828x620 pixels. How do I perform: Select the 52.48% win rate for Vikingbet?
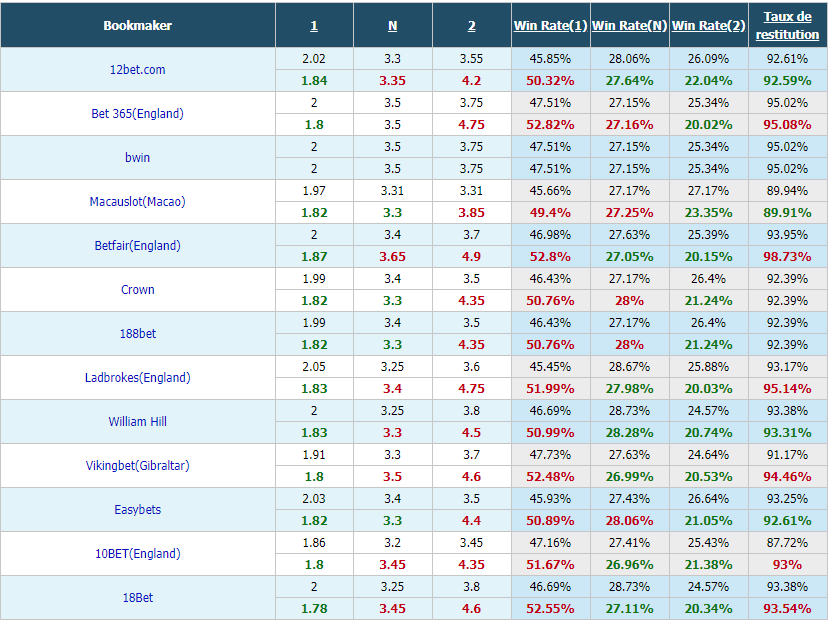tap(550, 476)
